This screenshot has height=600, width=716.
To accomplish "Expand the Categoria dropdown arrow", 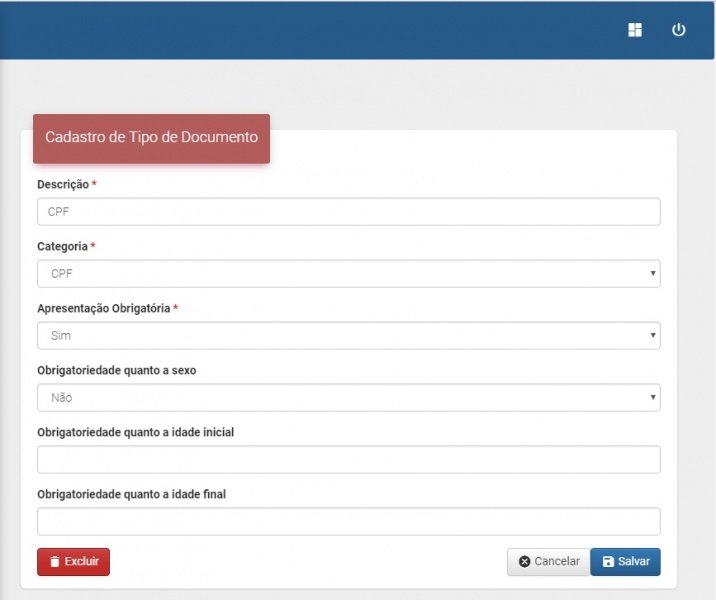I will pyautogui.click(x=652, y=273).
